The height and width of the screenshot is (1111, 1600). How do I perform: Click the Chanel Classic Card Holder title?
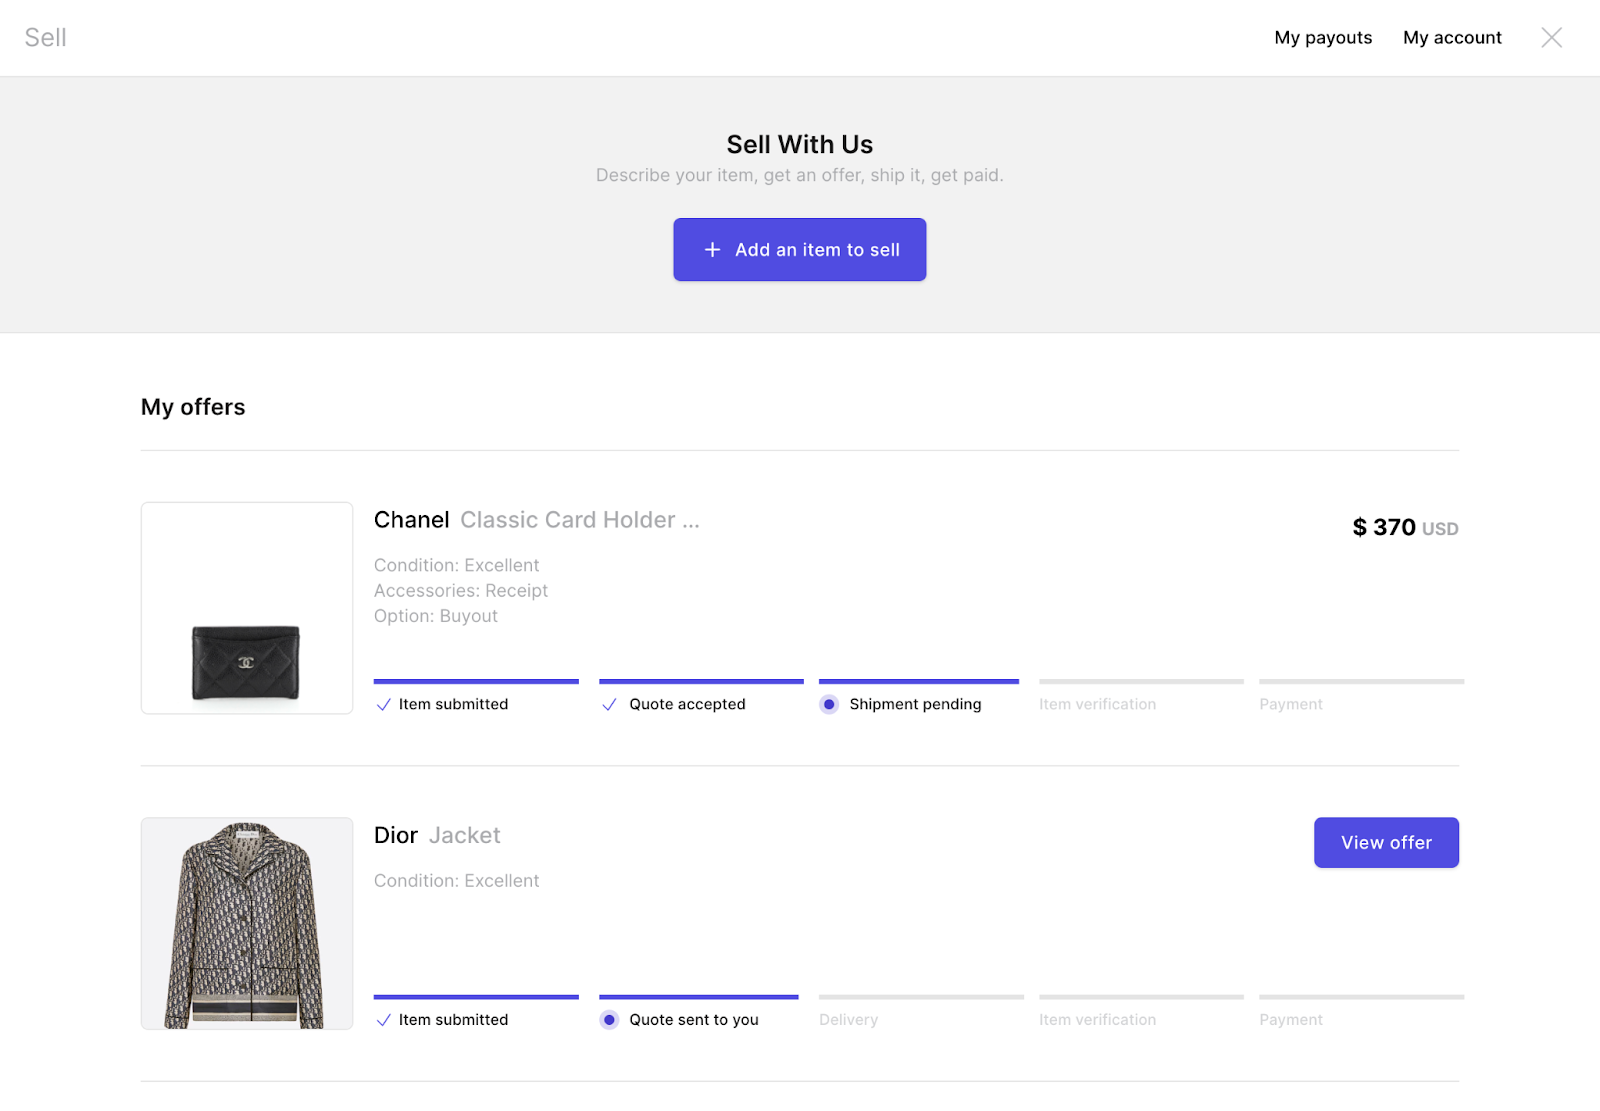point(537,520)
